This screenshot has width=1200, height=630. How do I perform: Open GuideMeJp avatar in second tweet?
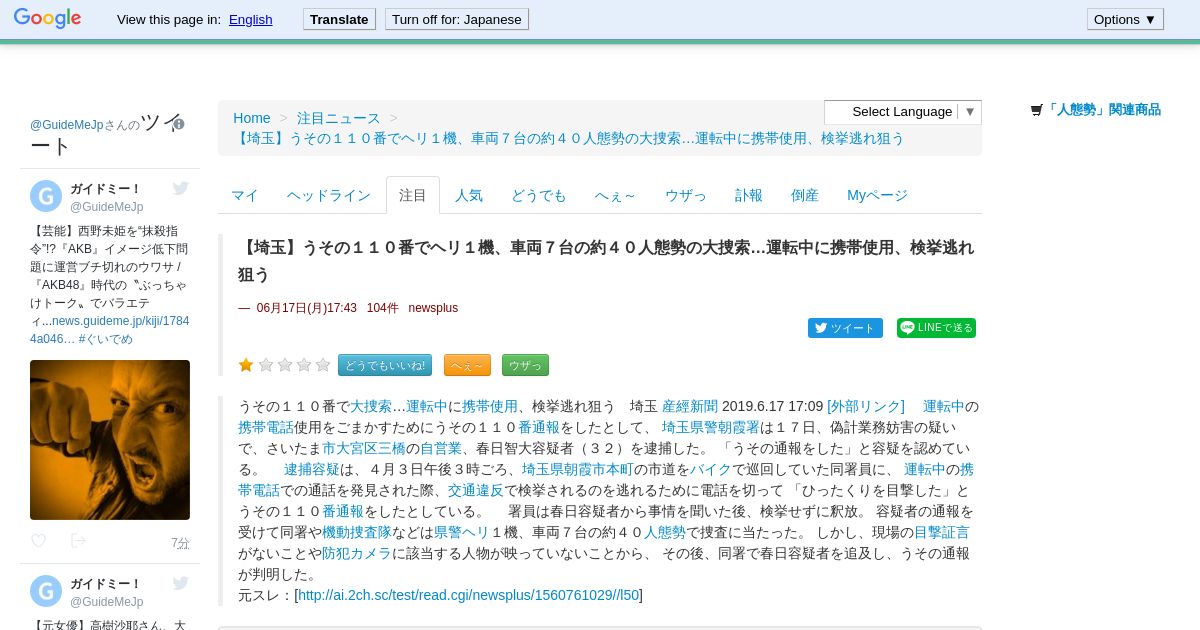click(46, 591)
